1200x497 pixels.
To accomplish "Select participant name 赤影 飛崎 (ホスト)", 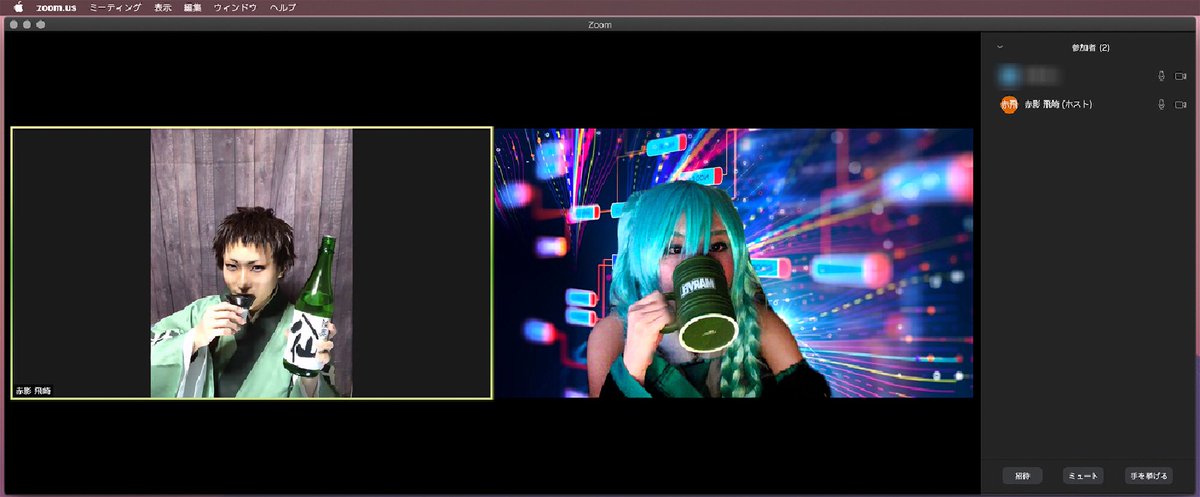I will (1058, 104).
